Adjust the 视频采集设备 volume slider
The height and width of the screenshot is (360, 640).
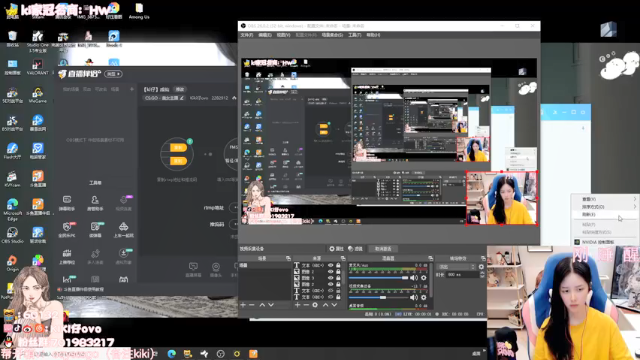[x=378, y=298]
